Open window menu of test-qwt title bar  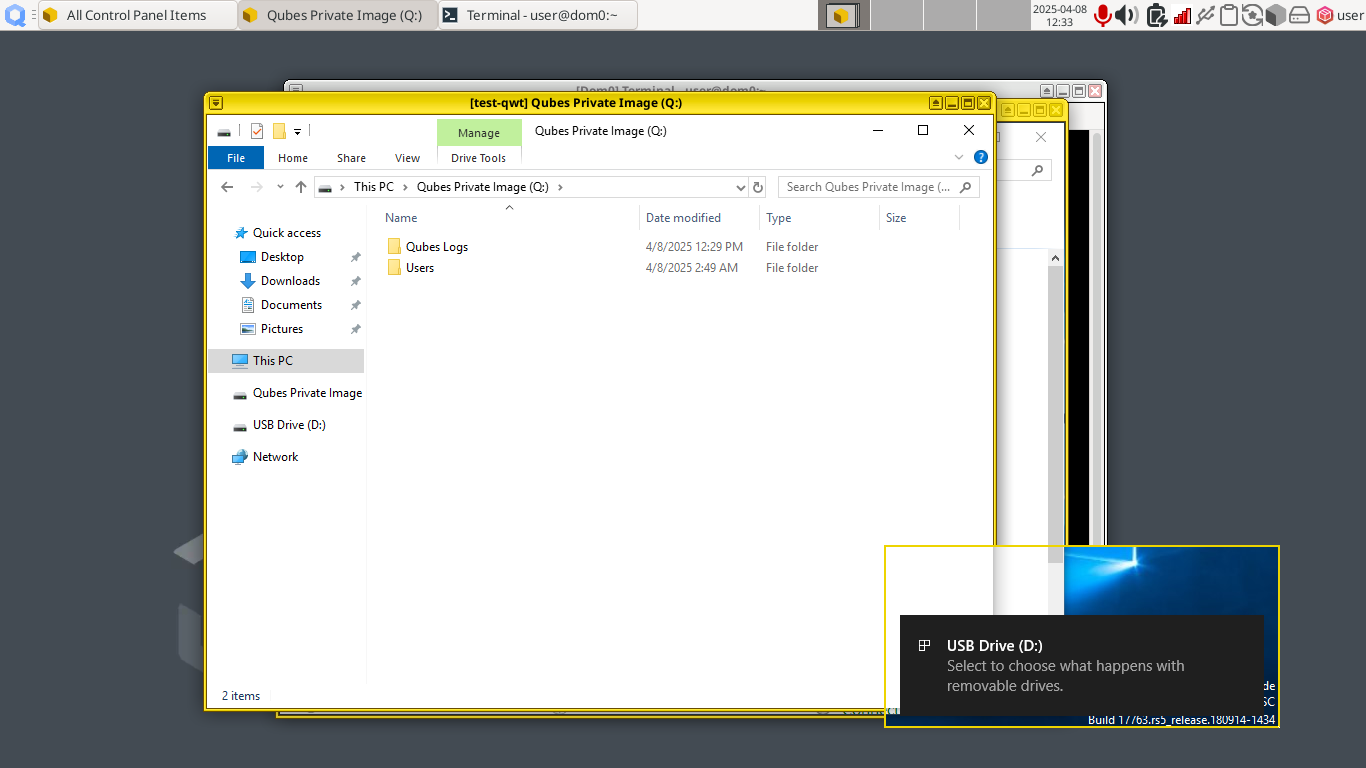216,103
